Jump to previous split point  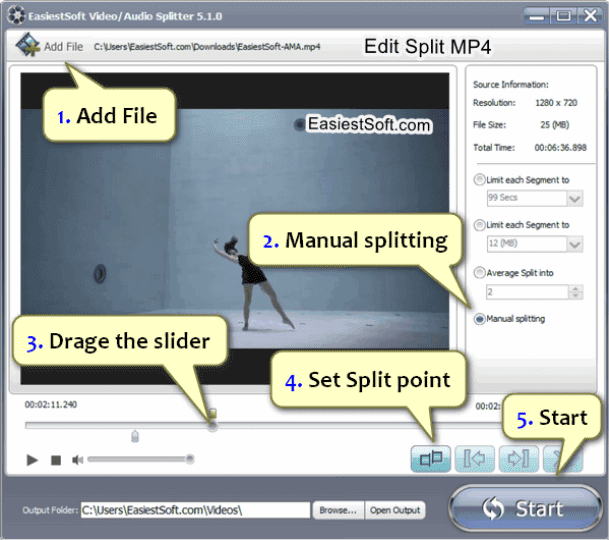point(475,459)
